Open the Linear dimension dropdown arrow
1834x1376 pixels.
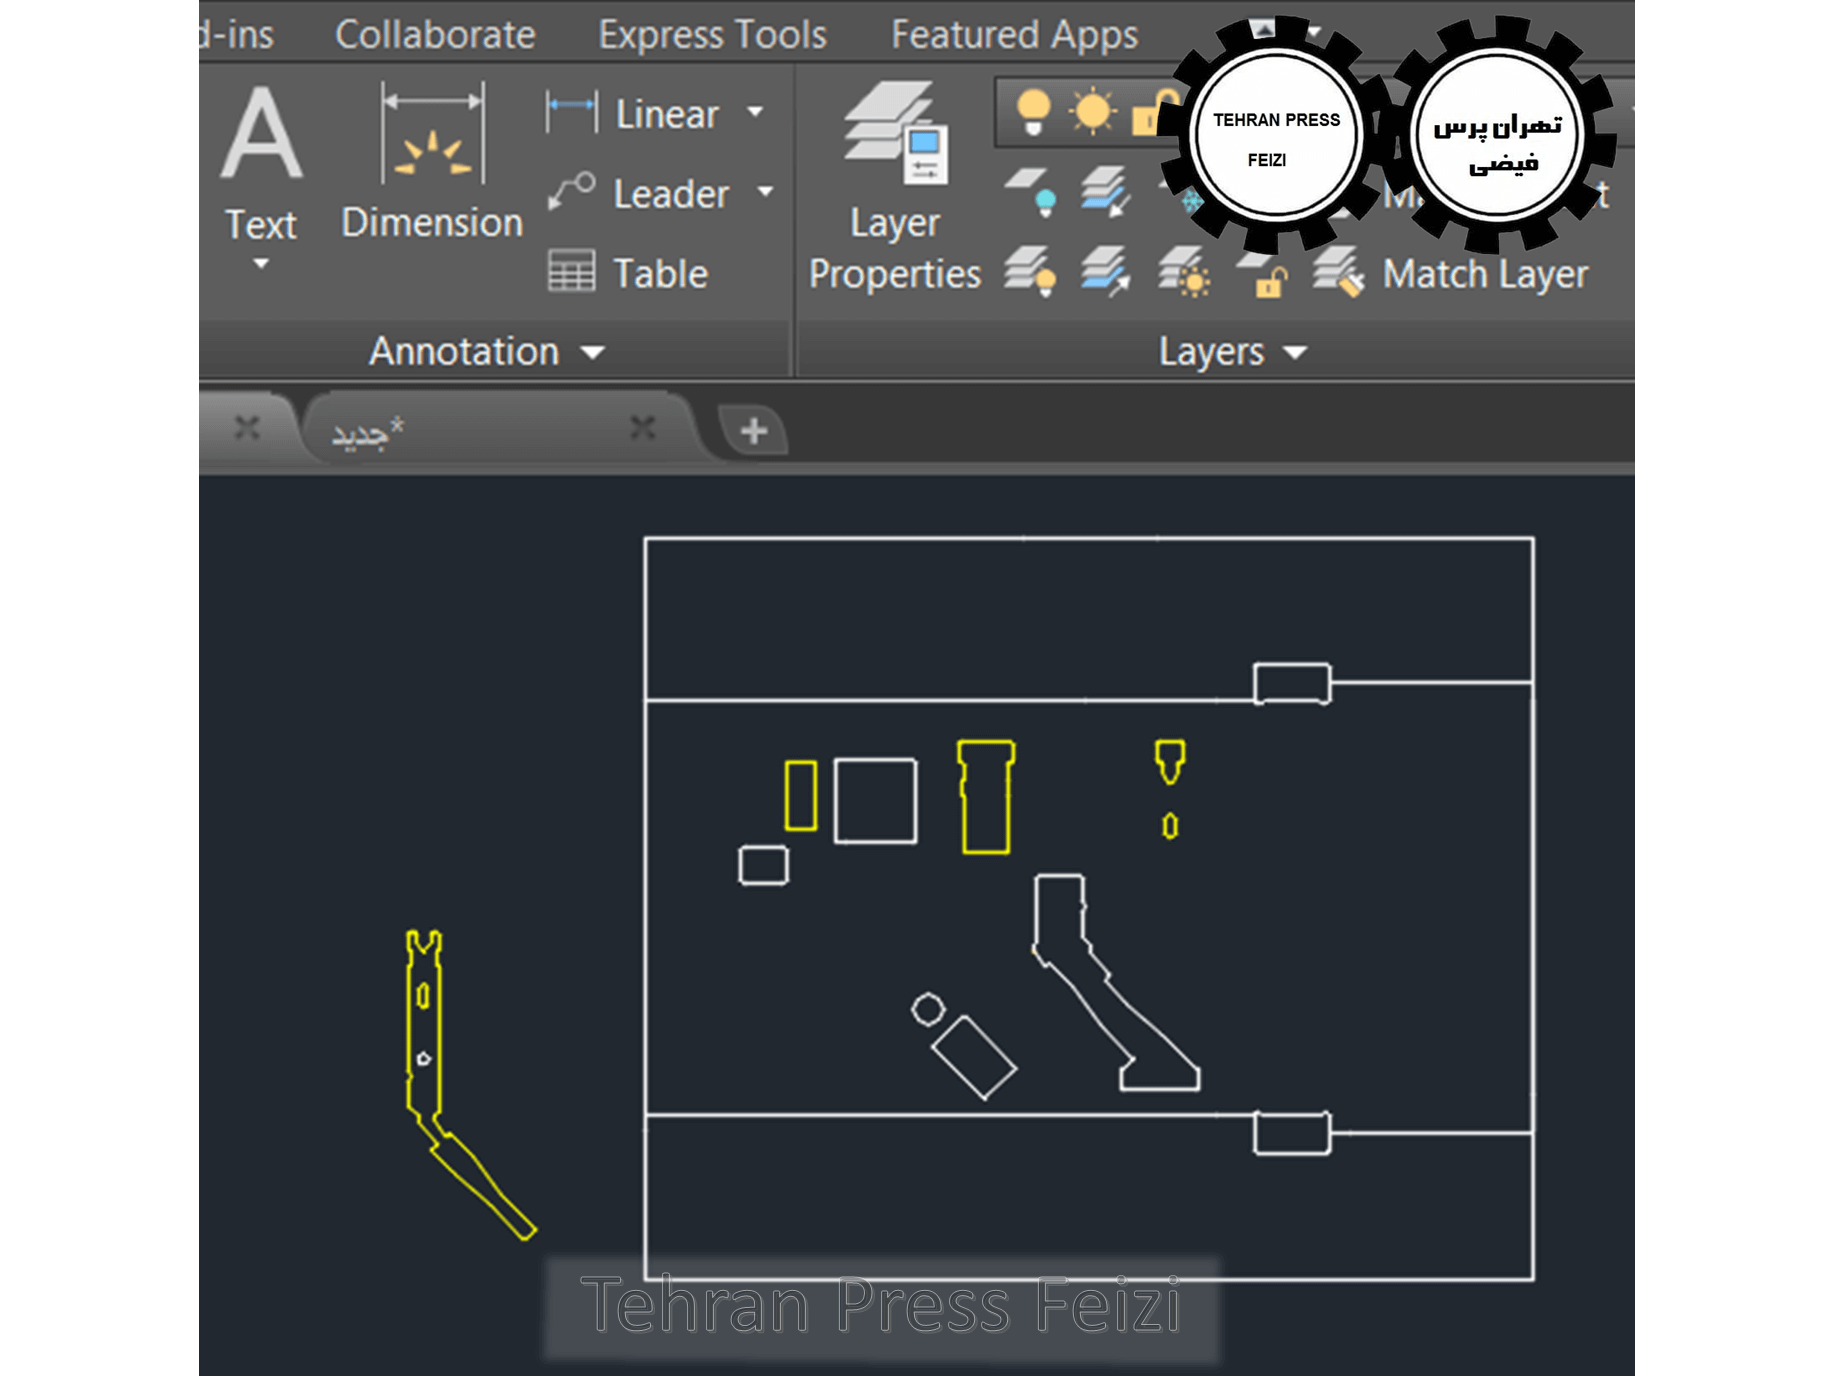tap(756, 112)
